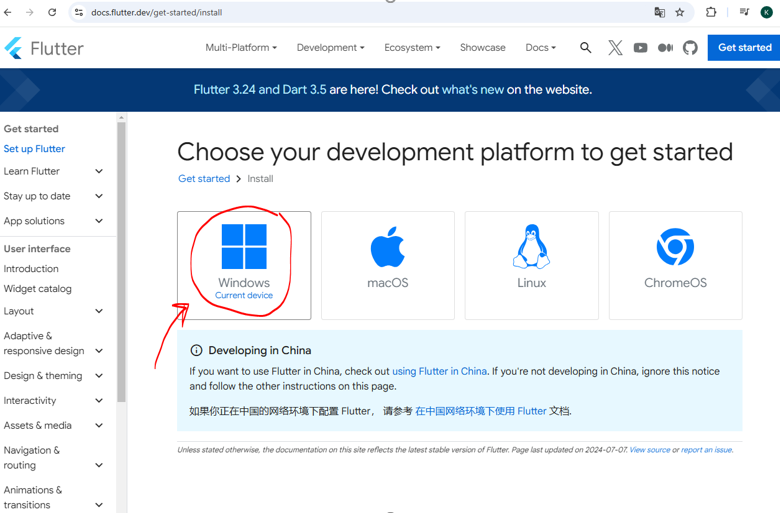Image resolution: width=780 pixels, height=513 pixels.
Task: Open the Development dropdown menu
Action: [330, 48]
